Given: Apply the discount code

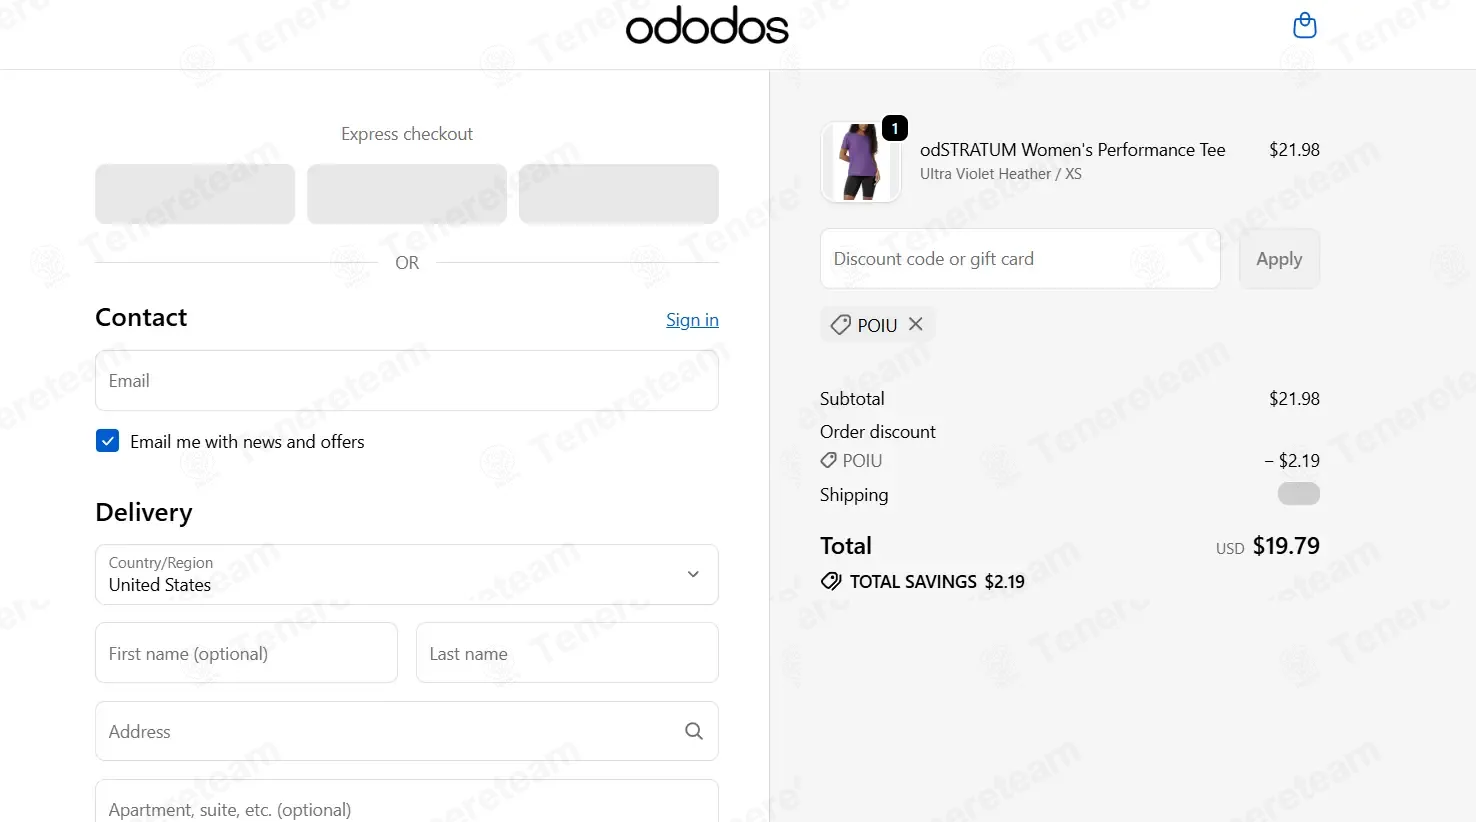Looking at the screenshot, I should [x=1279, y=259].
